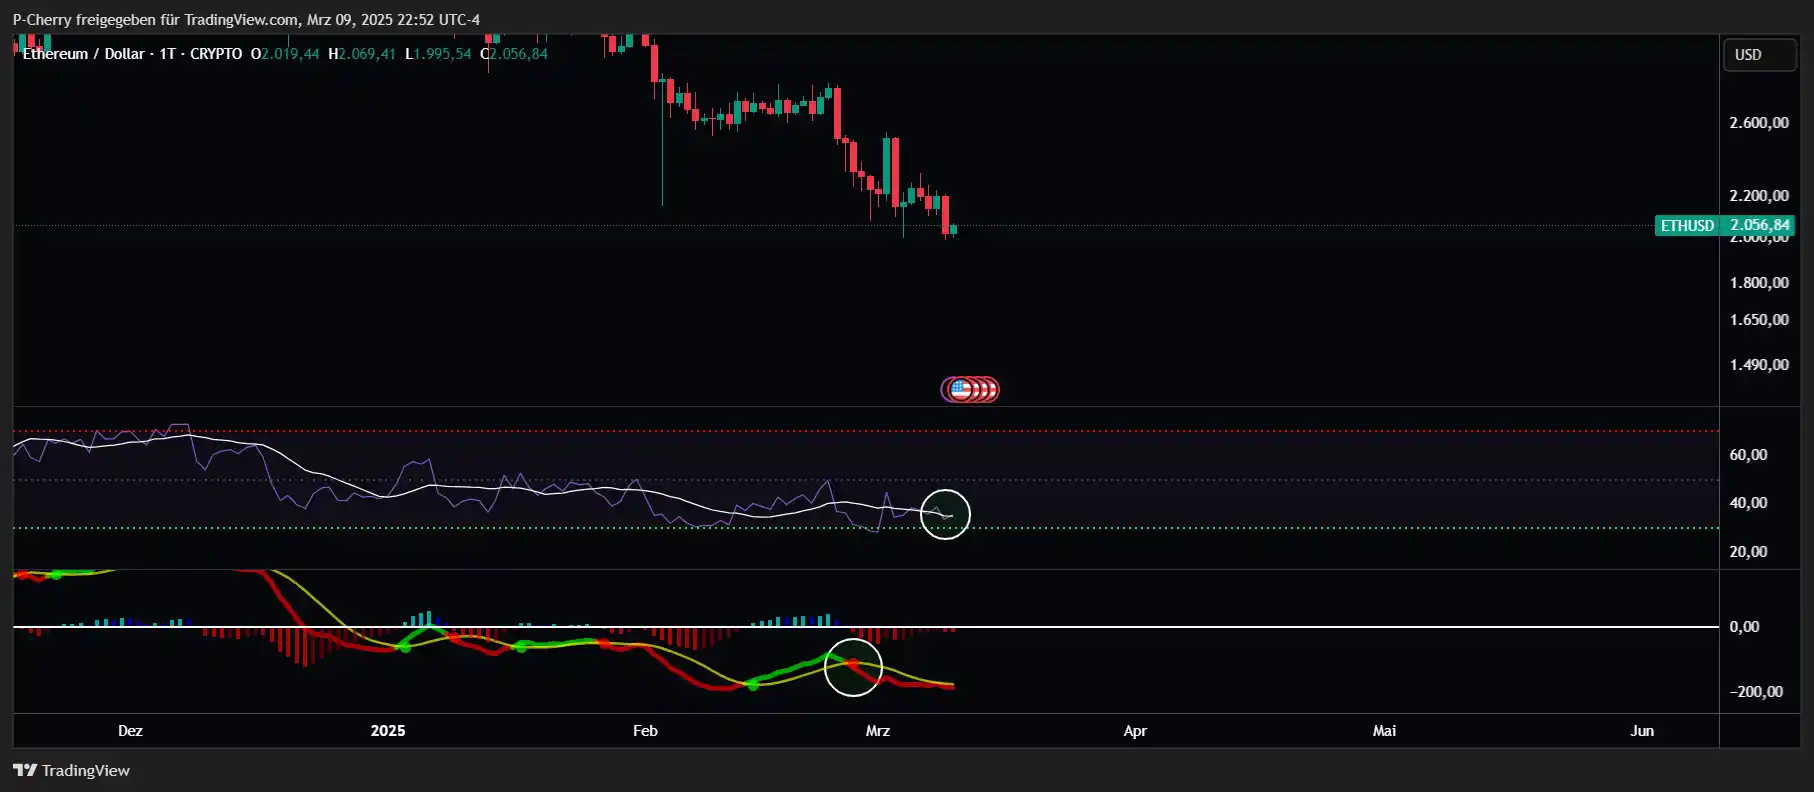Click the Mrz label on time axis
The width and height of the screenshot is (1814, 792).
pyautogui.click(x=877, y=731)
